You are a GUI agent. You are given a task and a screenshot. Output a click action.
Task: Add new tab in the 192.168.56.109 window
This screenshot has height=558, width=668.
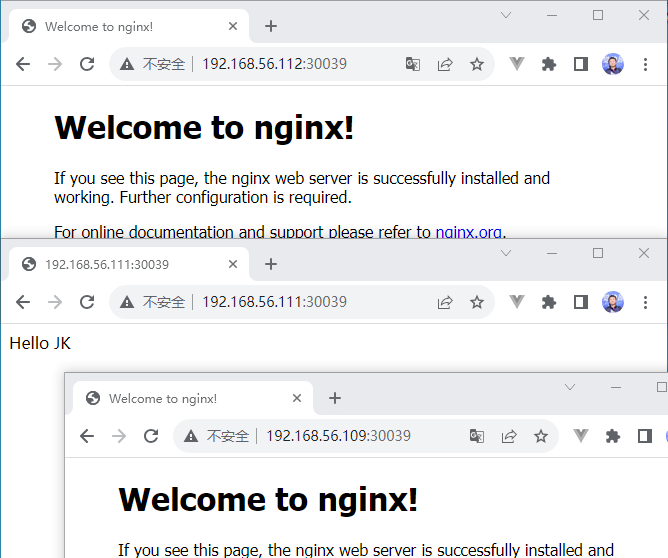[335, 398]
